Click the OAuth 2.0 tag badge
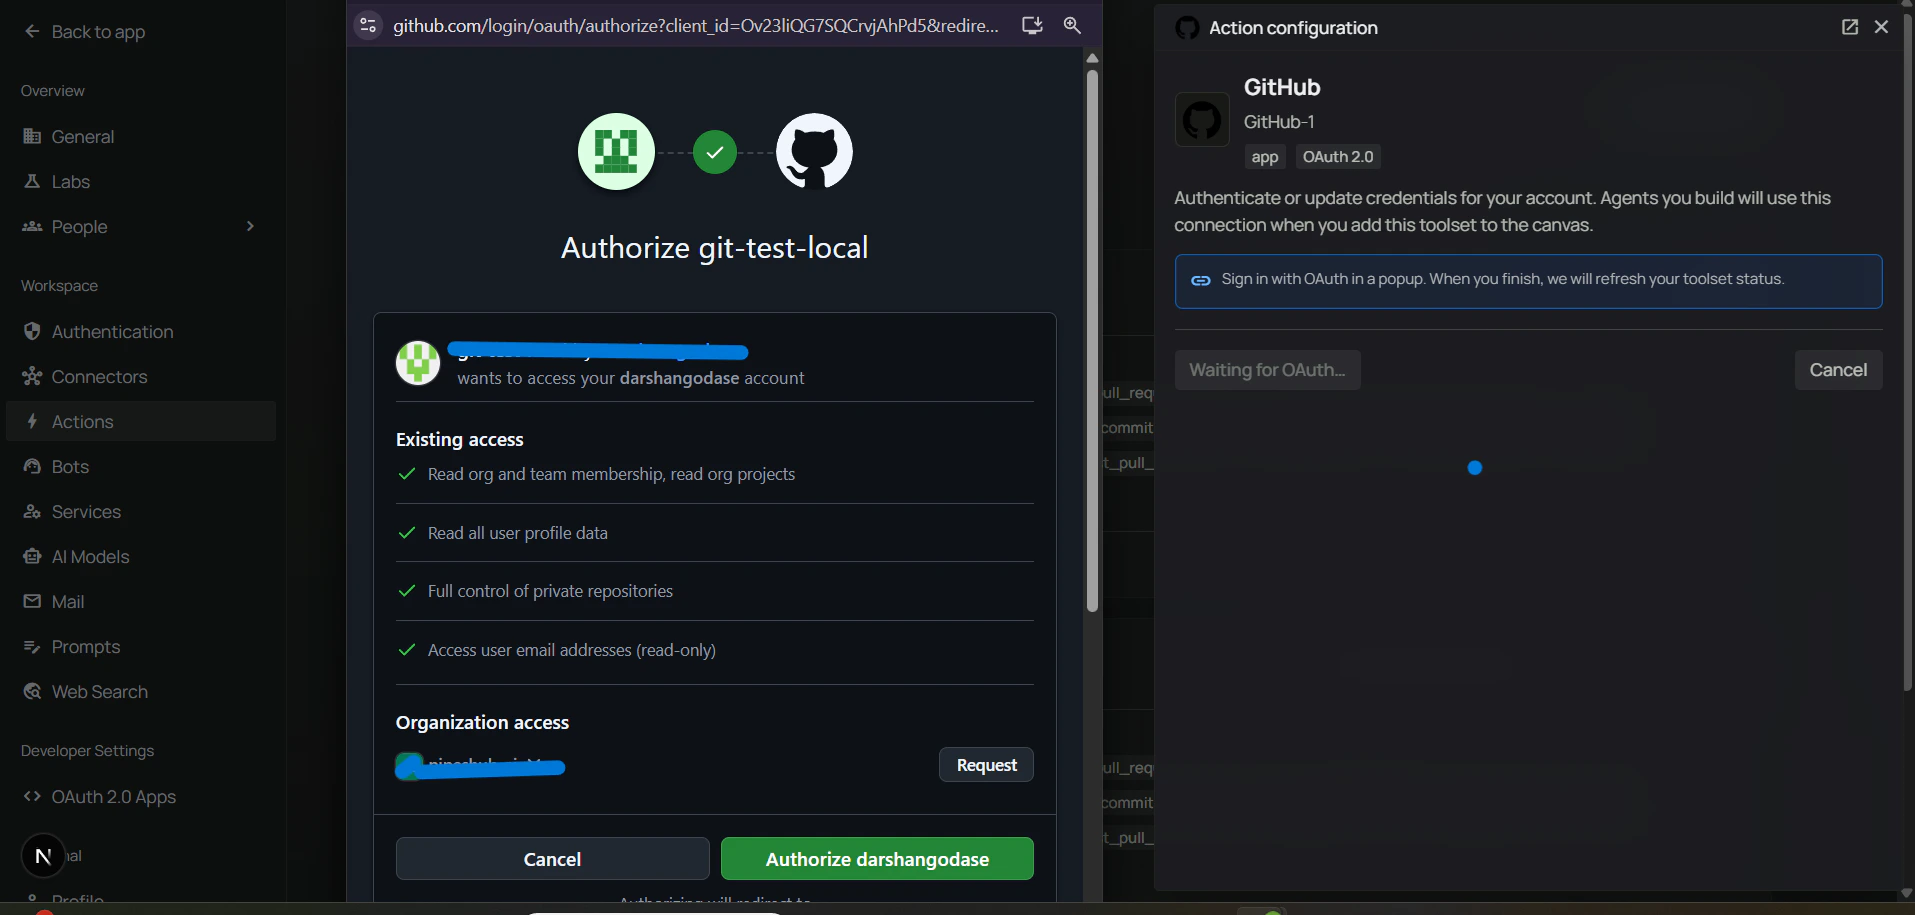Image resolution: width=1915 pixels, height=915 pixels. point(1338,157)
